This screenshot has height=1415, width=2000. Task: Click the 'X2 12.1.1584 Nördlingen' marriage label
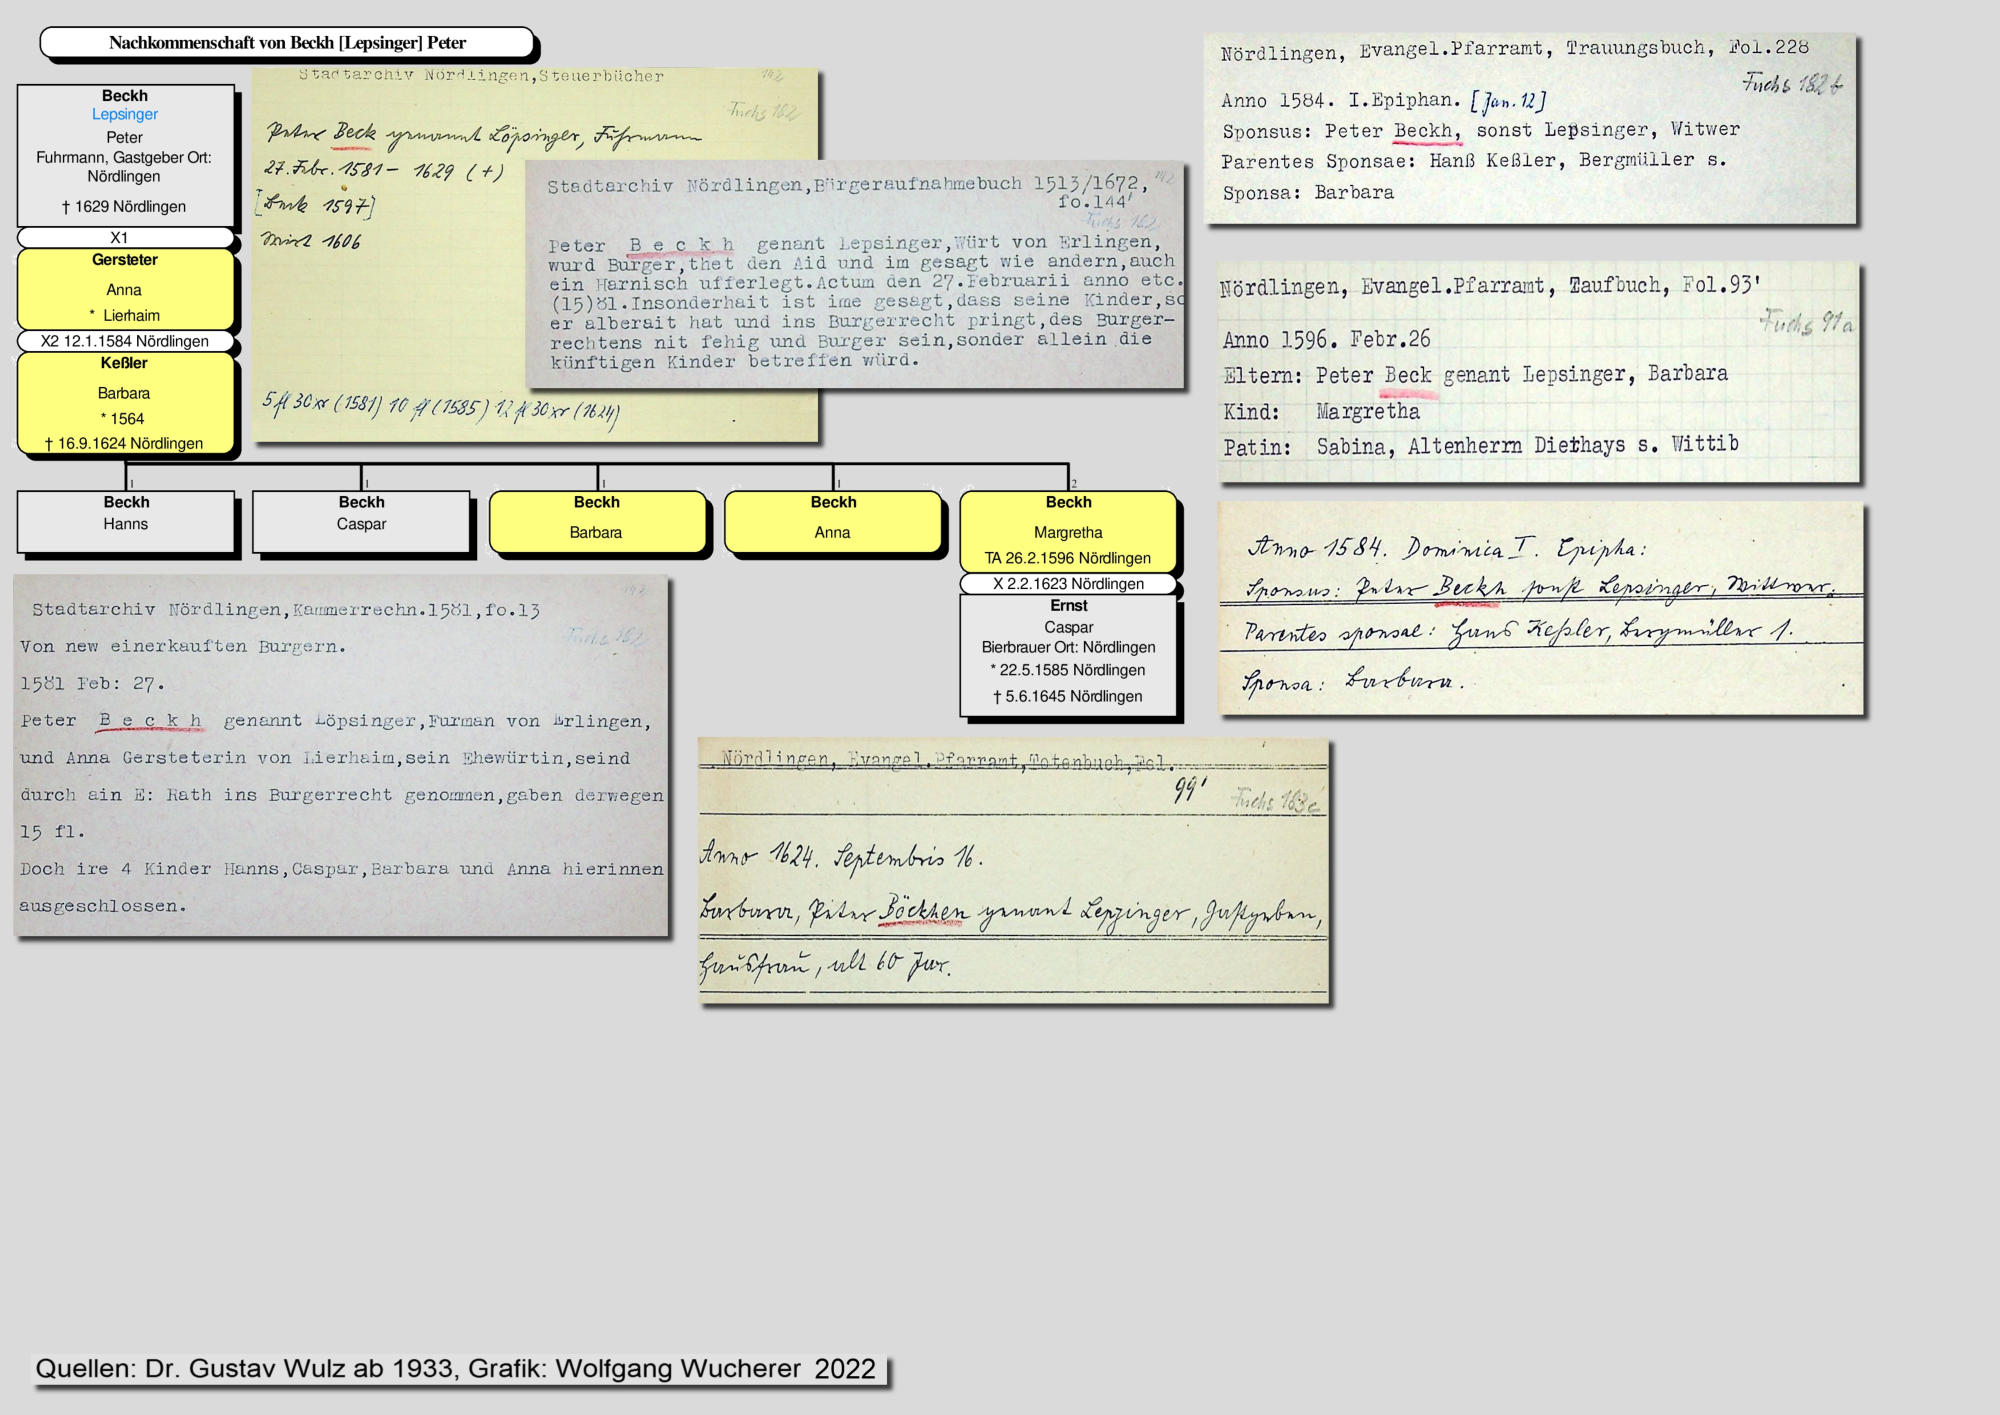click(x=125, y=341)
